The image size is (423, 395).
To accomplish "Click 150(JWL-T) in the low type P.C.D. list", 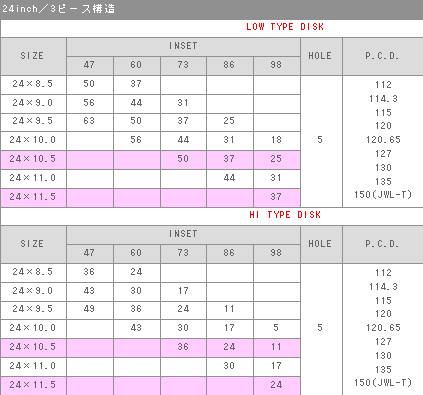I will [383, 194].
